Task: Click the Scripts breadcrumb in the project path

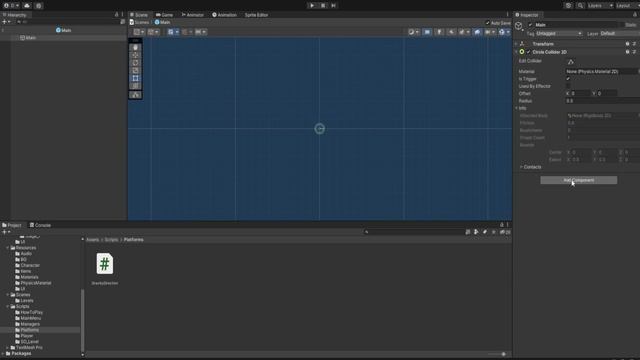Action: [x=111, y=240]
